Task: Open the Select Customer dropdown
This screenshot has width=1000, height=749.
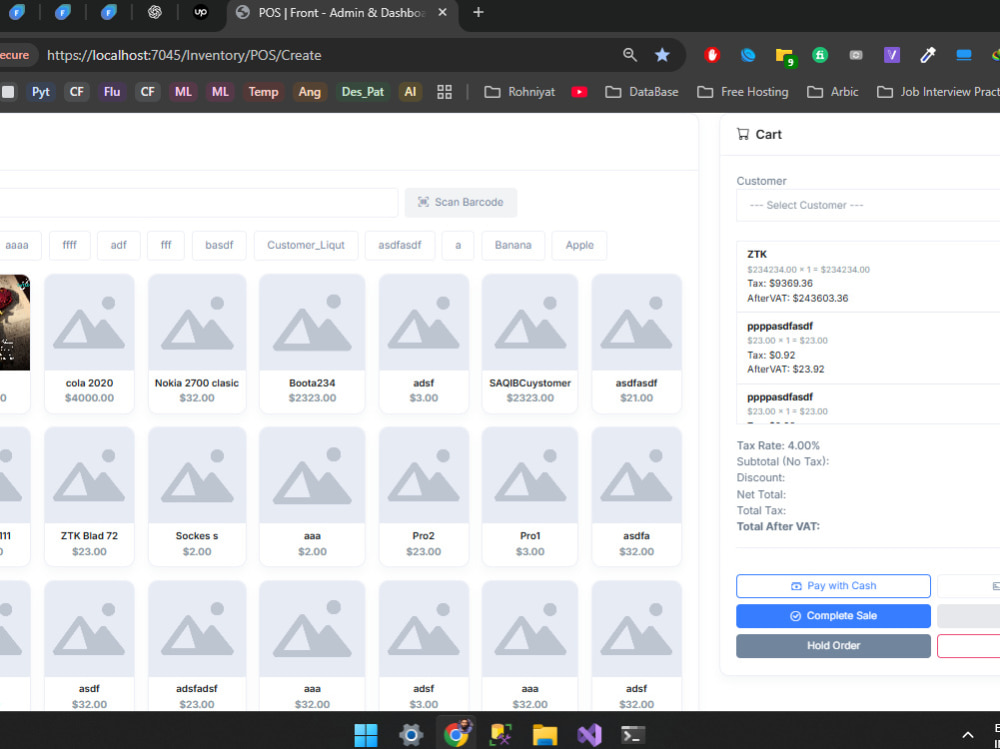Action: (x=868, y=205)
